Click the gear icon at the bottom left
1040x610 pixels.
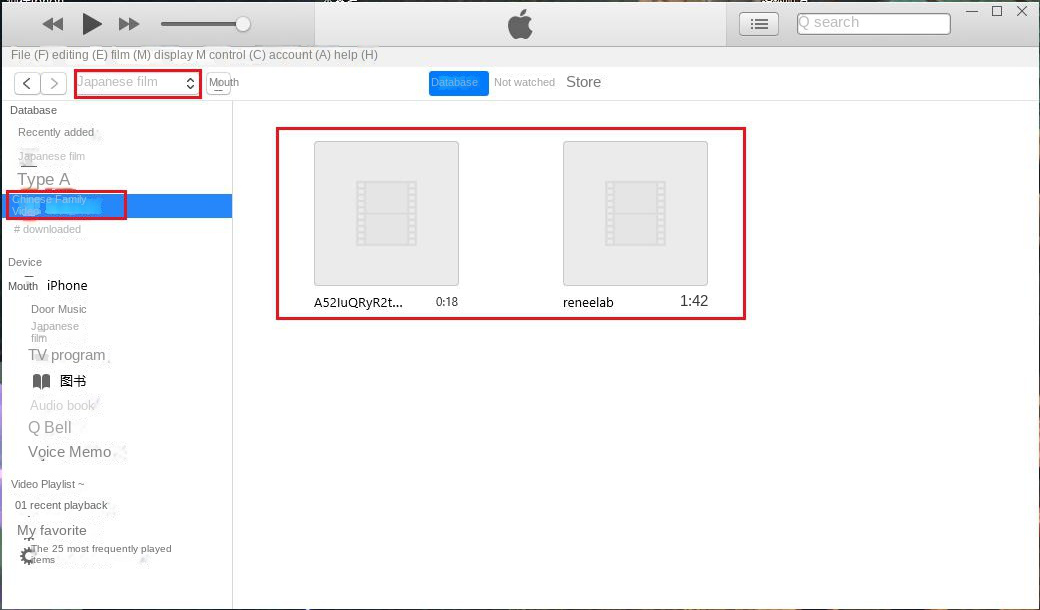coord(25,555)
